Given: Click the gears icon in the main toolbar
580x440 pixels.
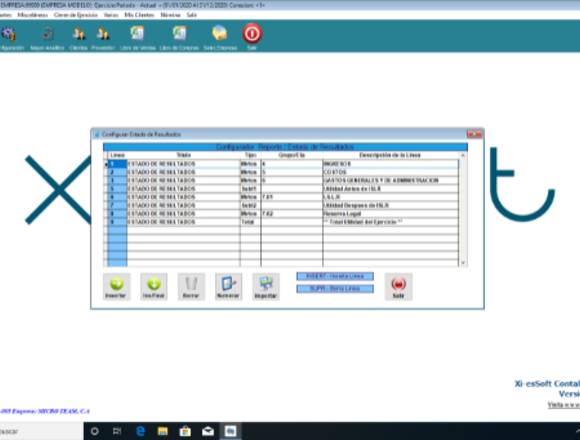Looking at the screenshot, I should tap(9, 34).
